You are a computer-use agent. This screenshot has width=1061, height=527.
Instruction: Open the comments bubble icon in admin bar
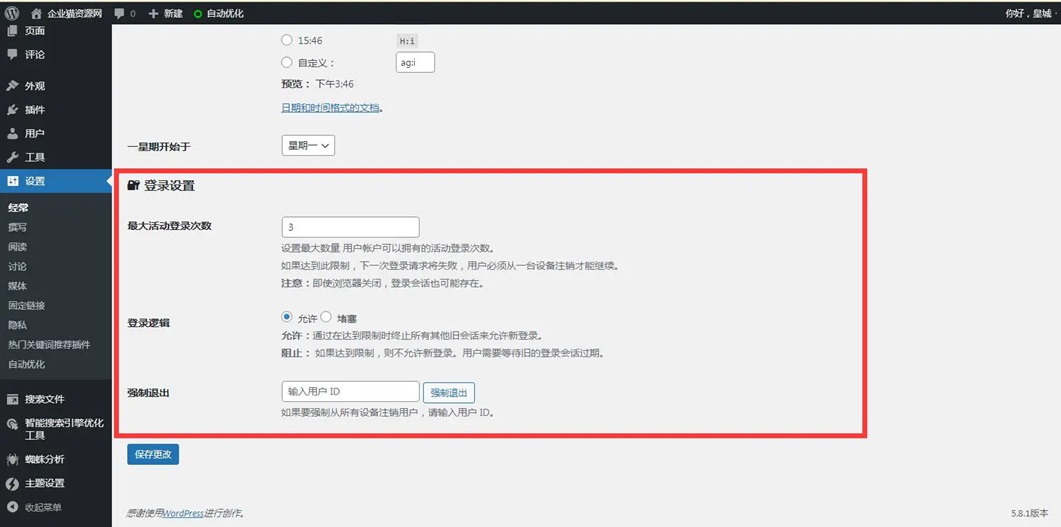click(120, 14)
